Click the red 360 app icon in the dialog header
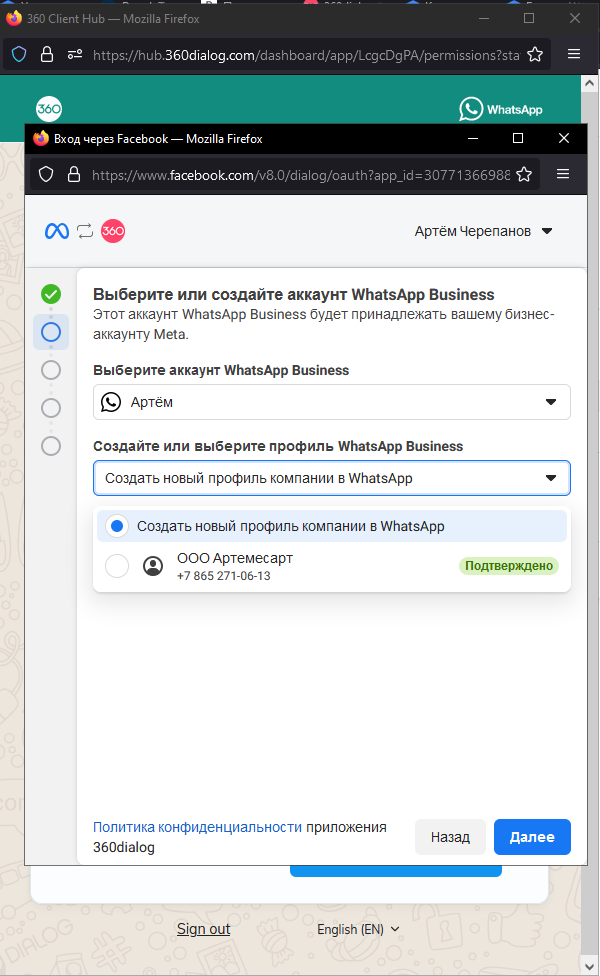This screenshot has width=600, height=976. (113, 231)
